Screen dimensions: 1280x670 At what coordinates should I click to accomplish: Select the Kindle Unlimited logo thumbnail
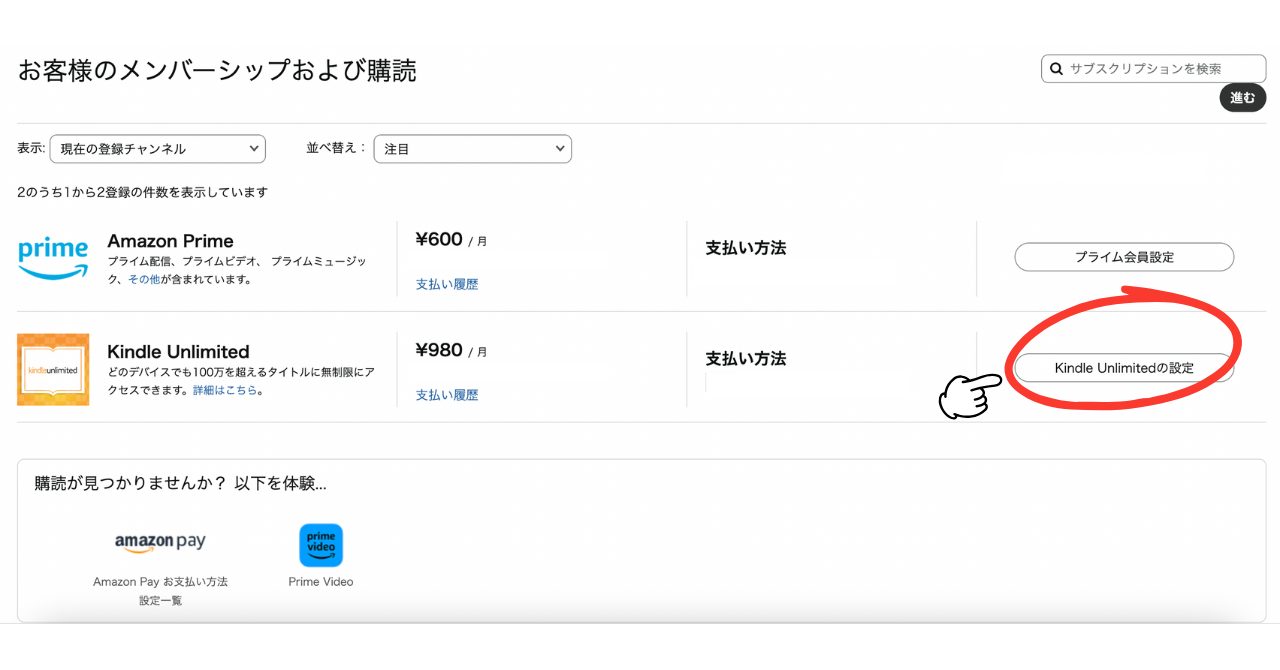click(x=52, y=369)
